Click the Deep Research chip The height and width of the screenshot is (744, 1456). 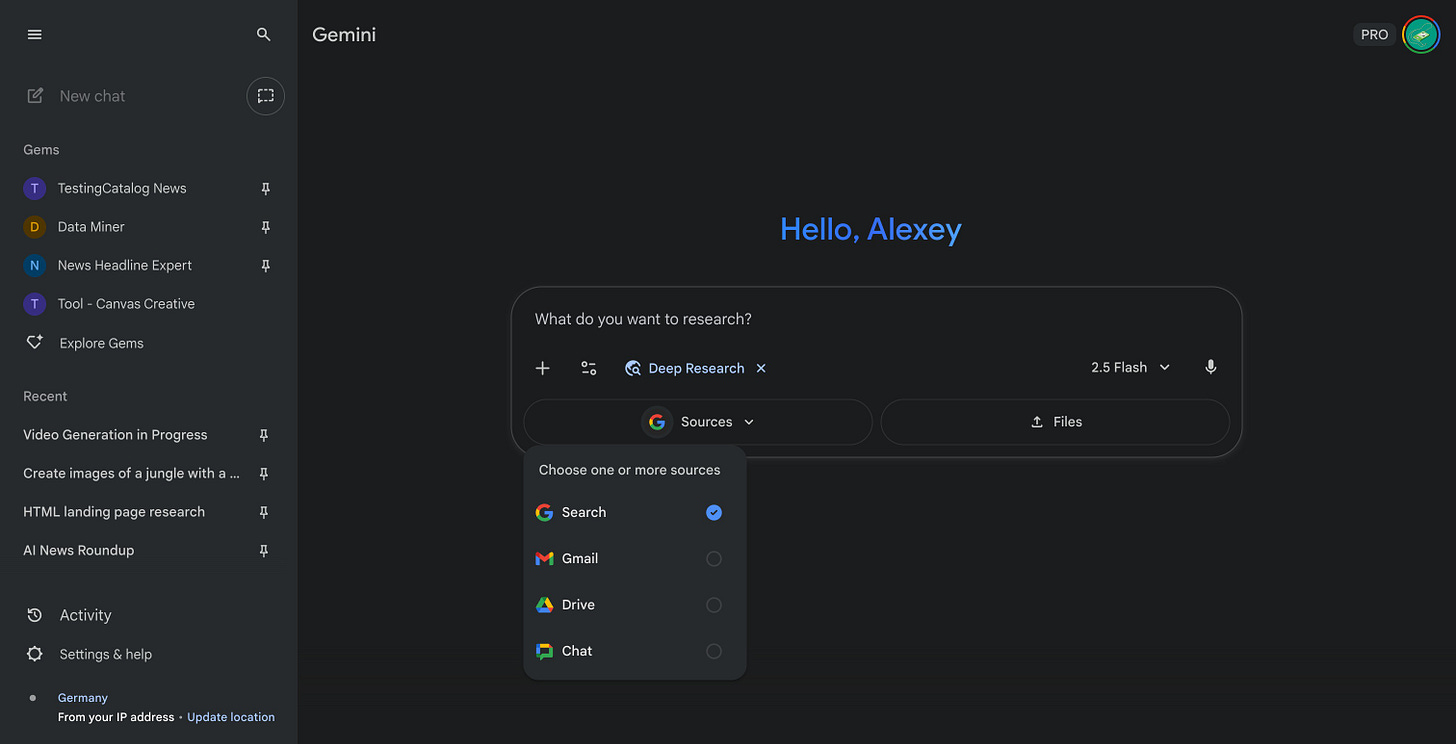pyautogui.click(x=685, y=368)
